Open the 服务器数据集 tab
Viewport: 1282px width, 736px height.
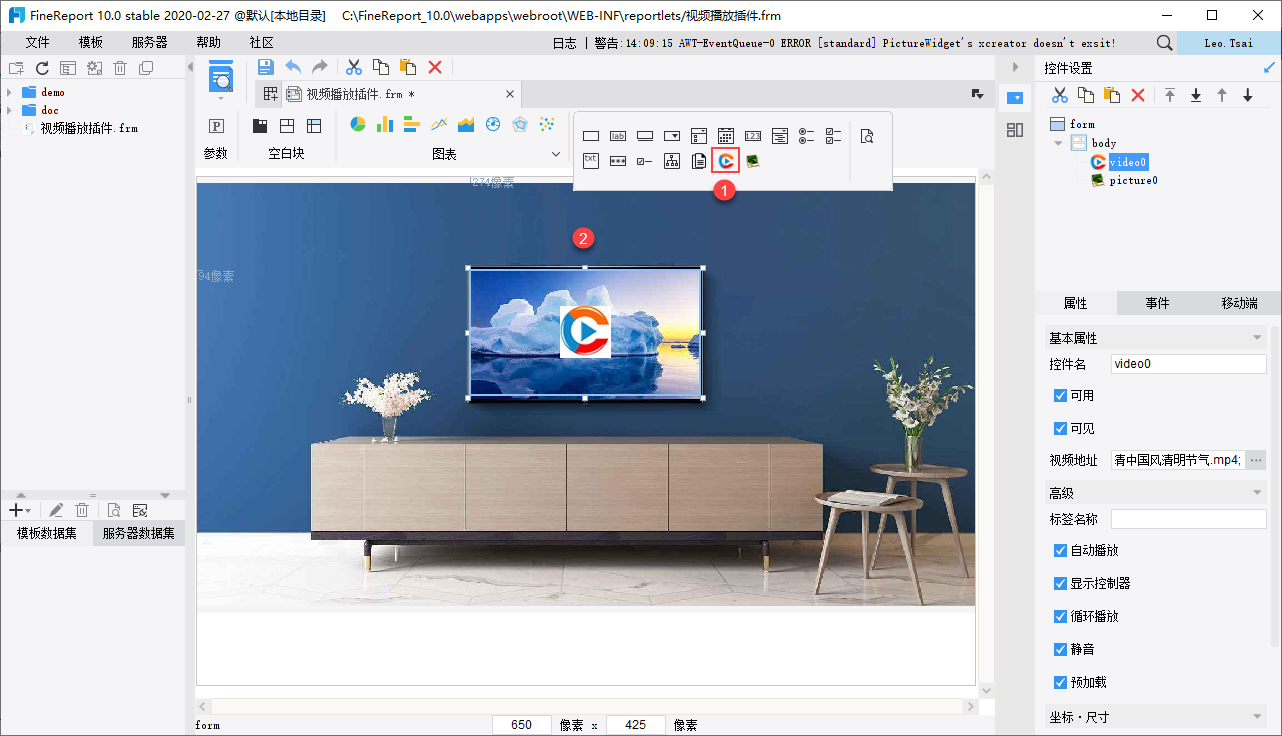[139, 534]
